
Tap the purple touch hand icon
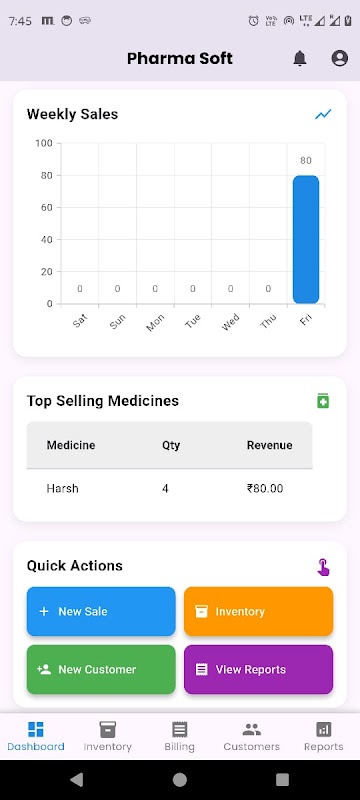[323, 567]
